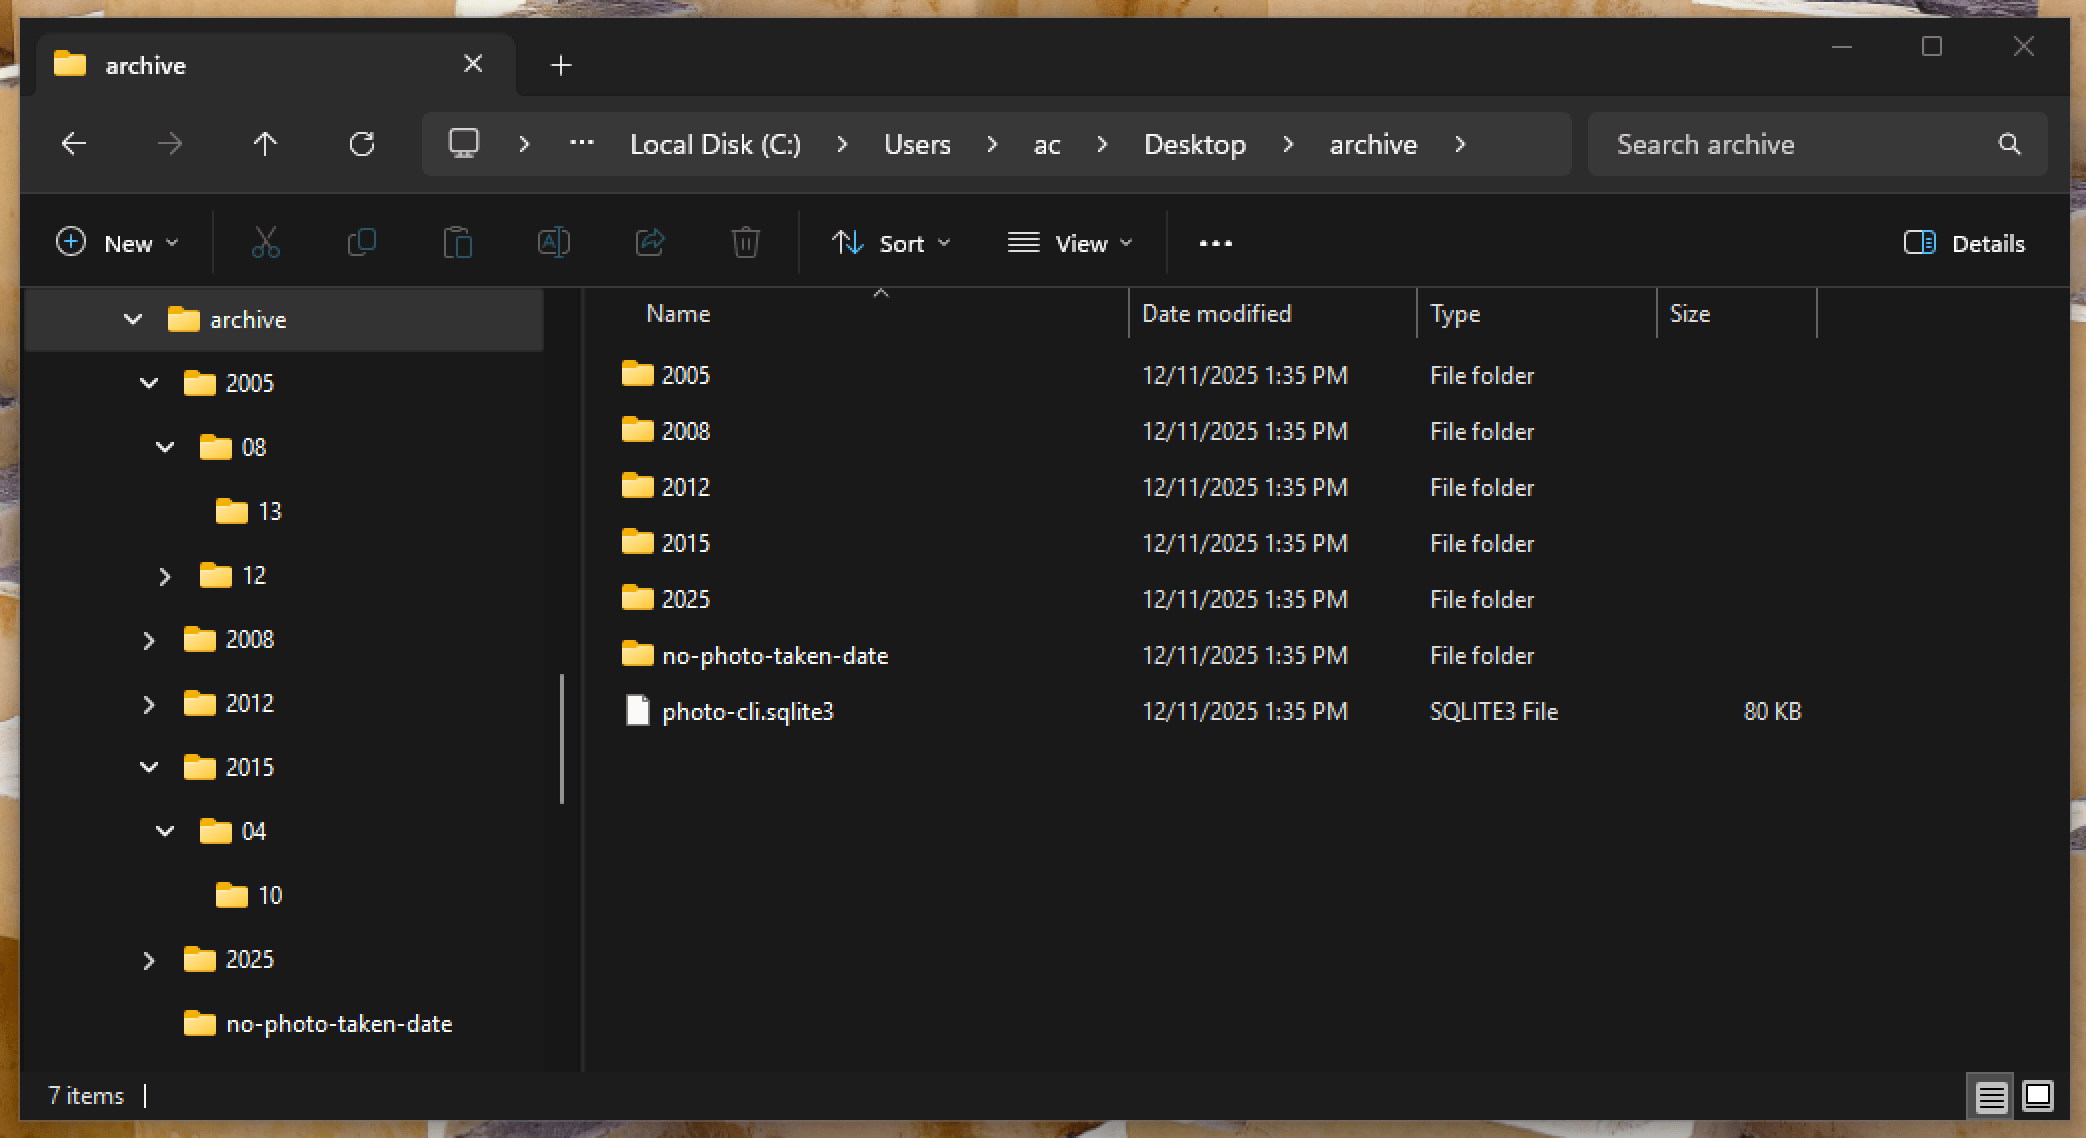Image resolution: width=2086 pixels, height=1138 pixels.
Task: Click the forward navigation arrow
Action: click(170, 144)
